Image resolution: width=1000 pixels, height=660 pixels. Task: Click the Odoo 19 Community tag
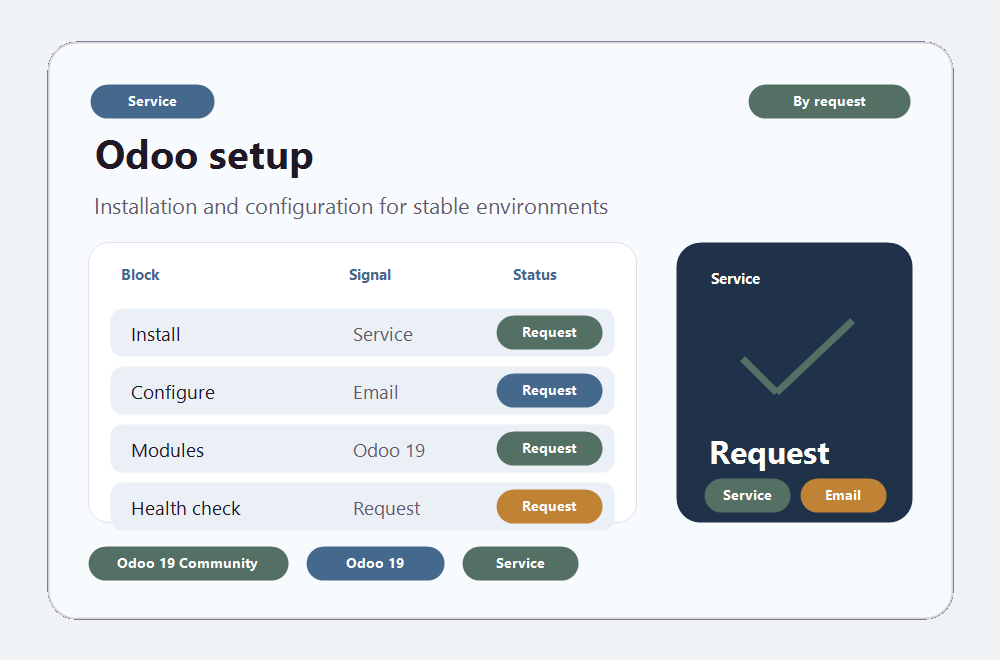coord(188,563)
